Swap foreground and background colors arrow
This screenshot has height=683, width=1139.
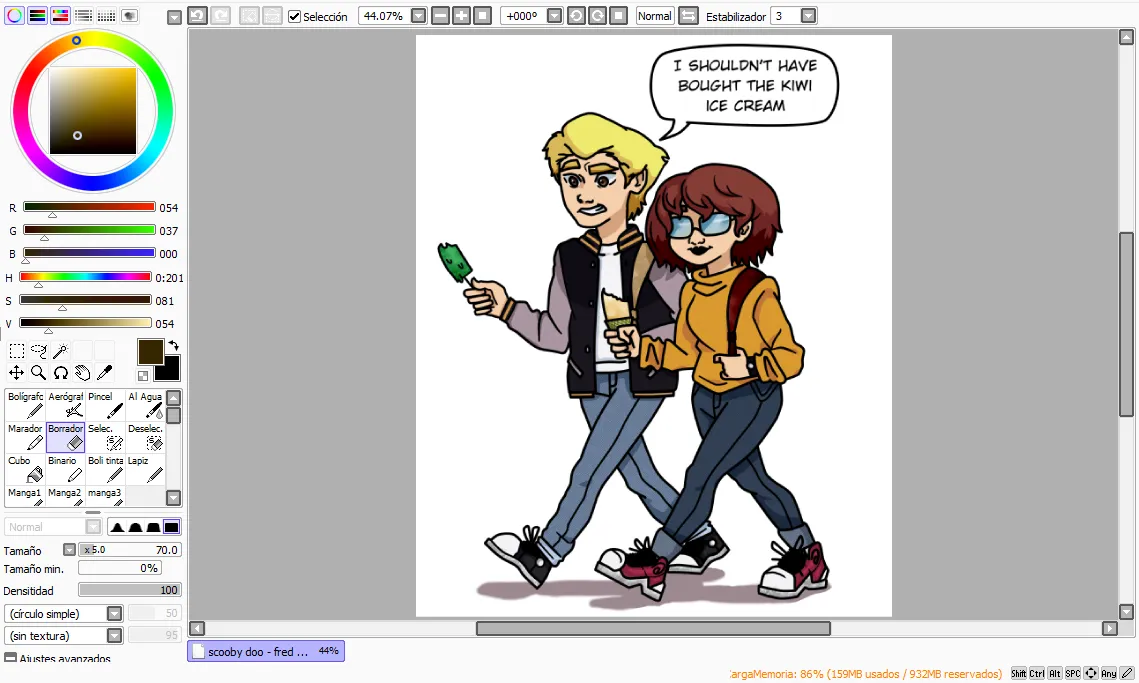tap(174, 346)
